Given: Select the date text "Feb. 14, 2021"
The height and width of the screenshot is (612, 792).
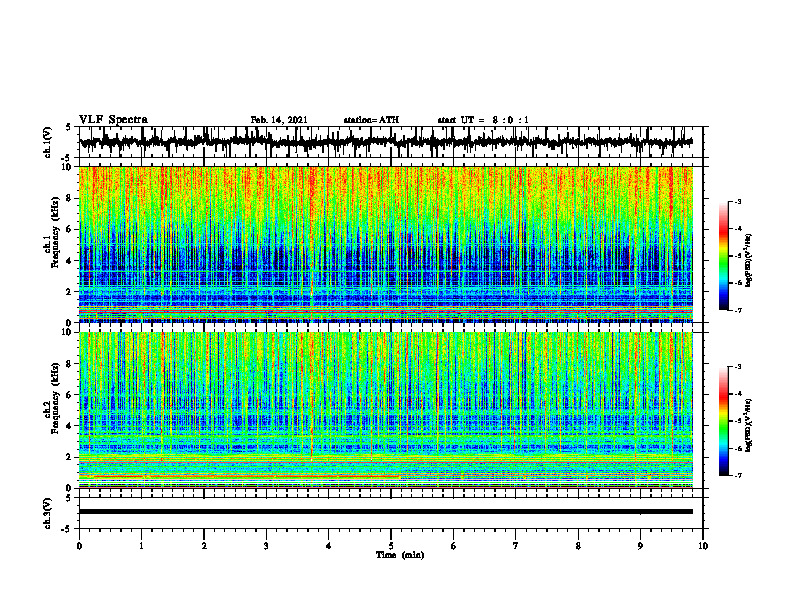Looking at the screenshot, I should tap(279, 120).
